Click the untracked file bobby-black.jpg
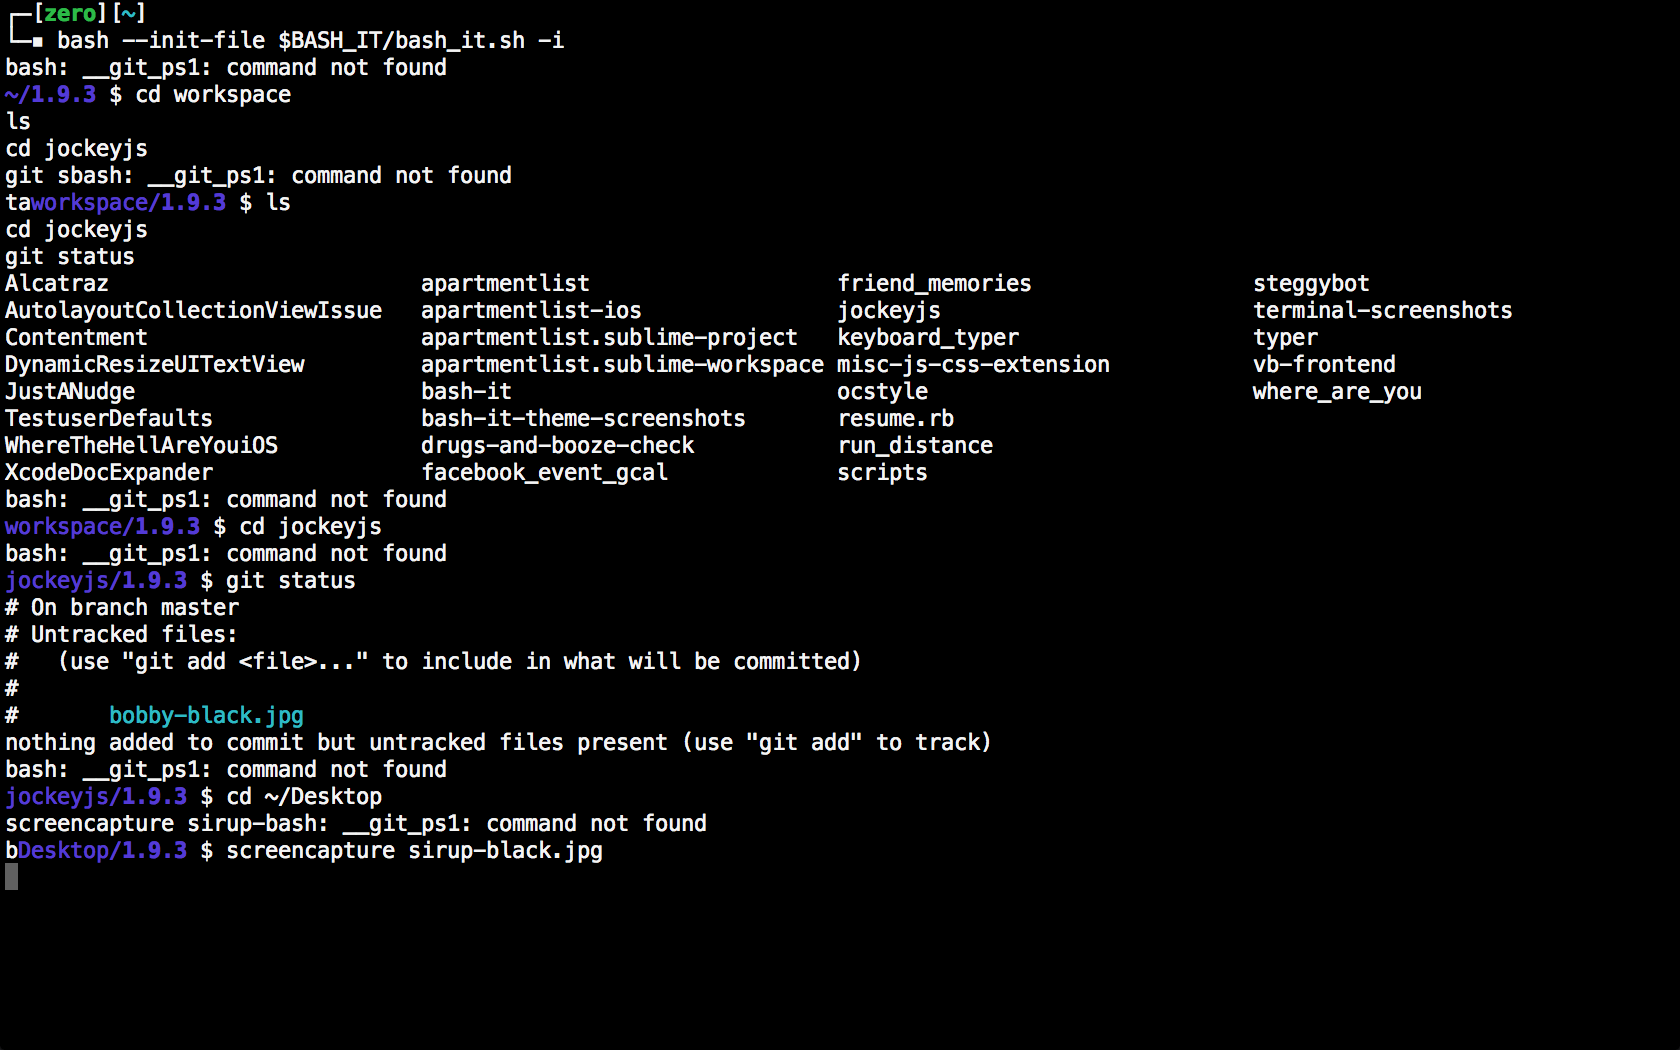The image size is (1680, 1050). coord(206,716)
